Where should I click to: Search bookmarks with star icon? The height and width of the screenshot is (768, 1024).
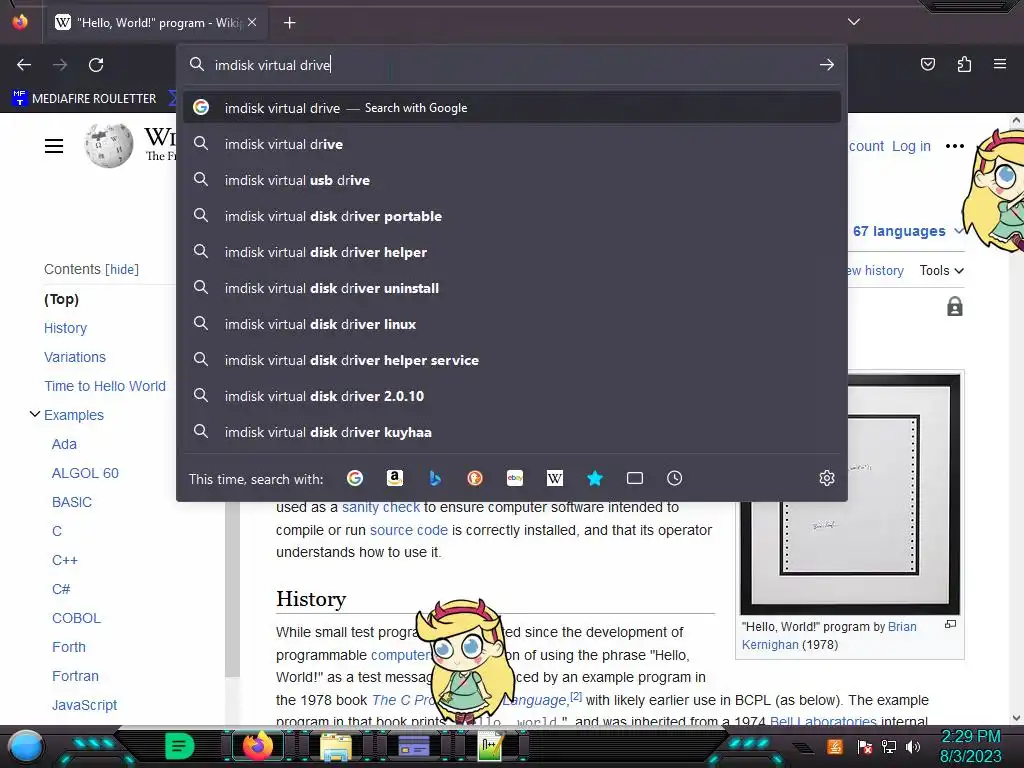point(595,478)
